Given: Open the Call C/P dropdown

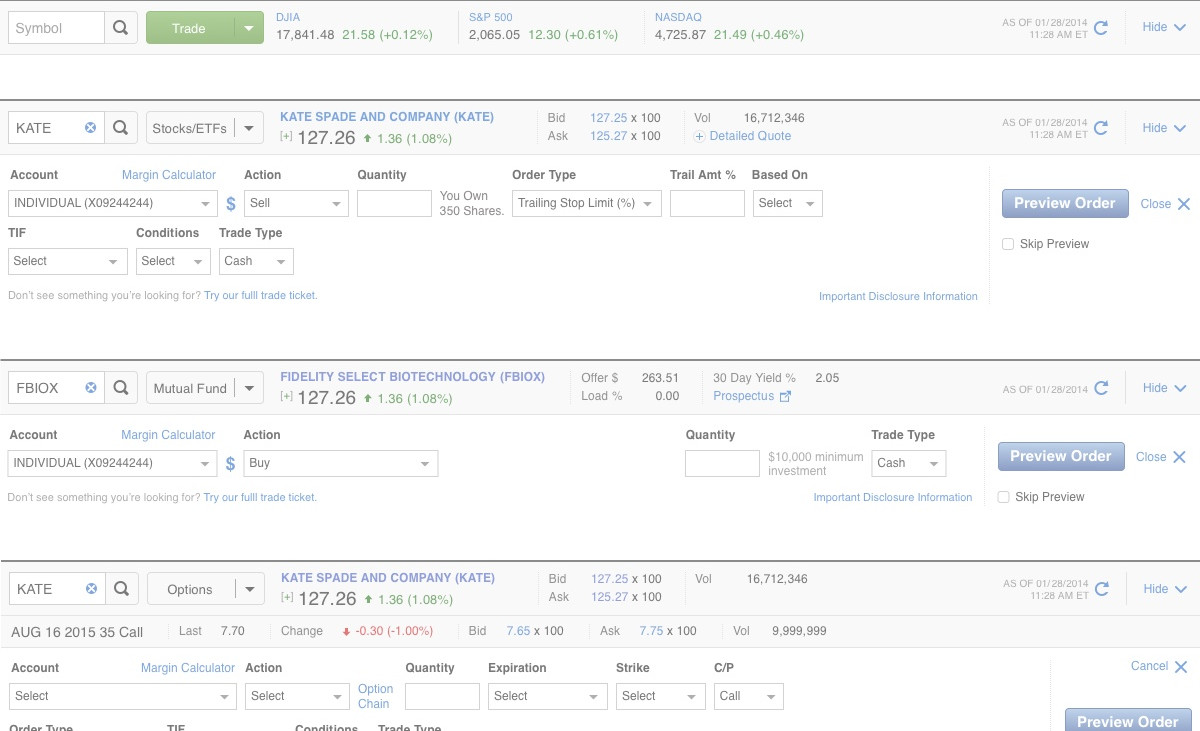Looking at the screenshot, I should 749,696.
